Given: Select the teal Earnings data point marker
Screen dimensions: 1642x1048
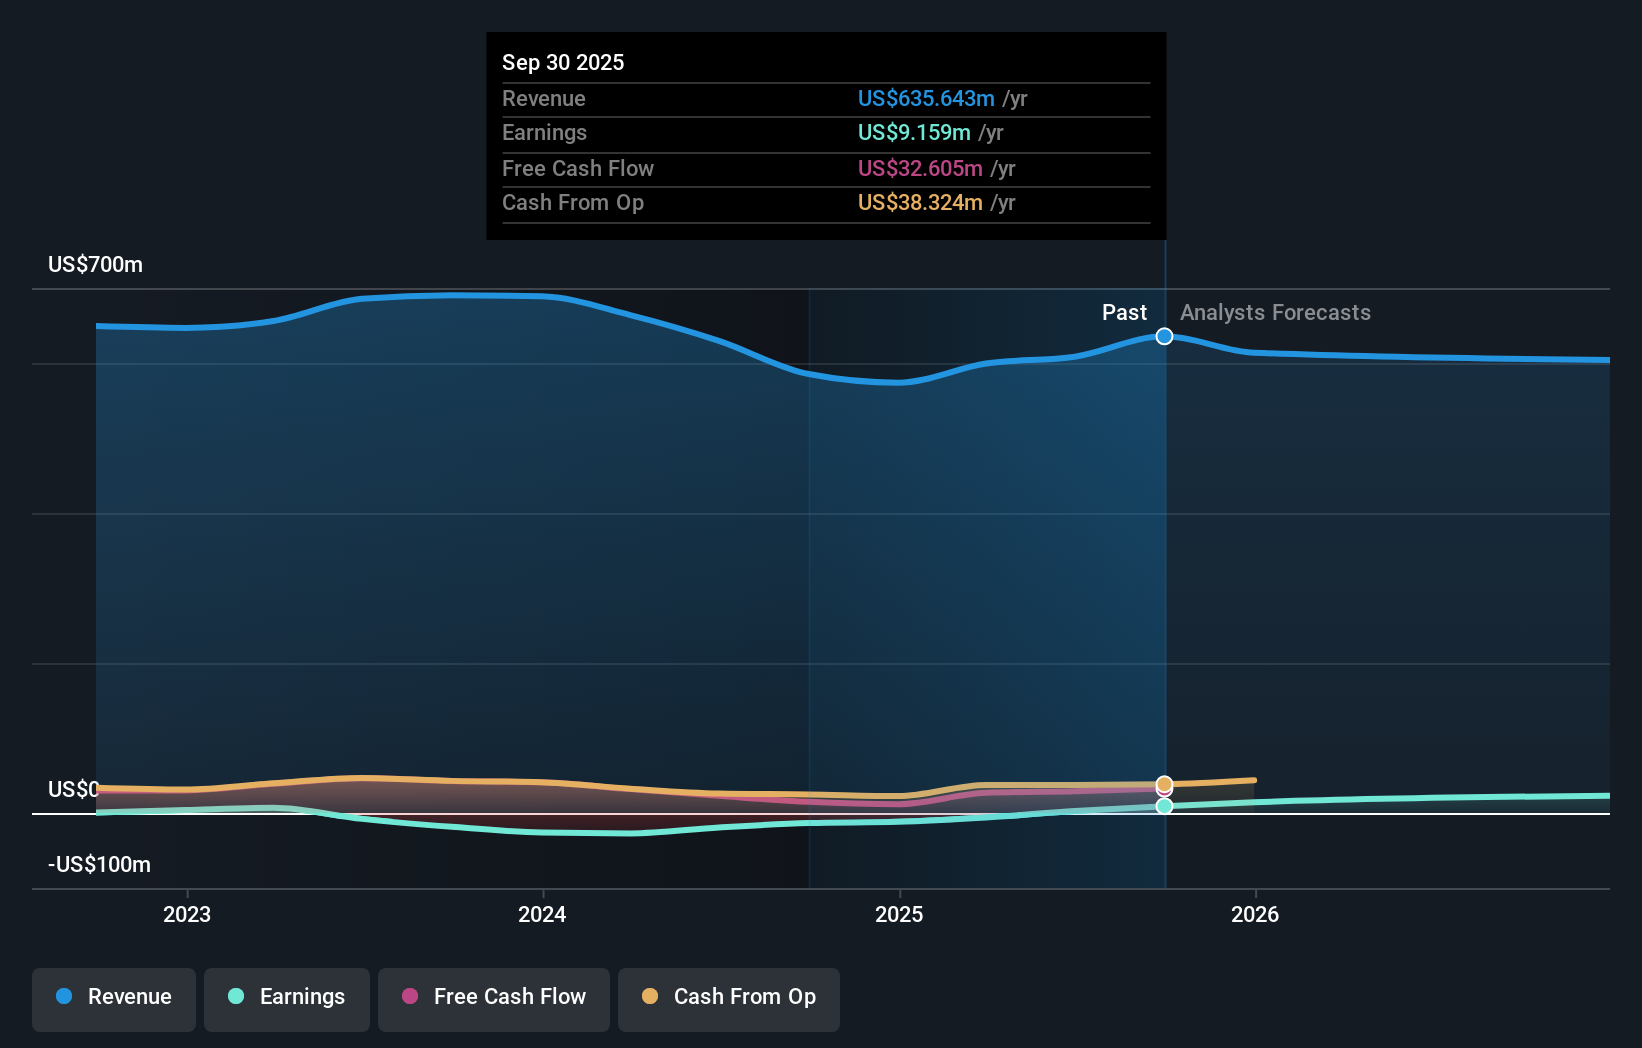Looking at the screenshot, I should pos(1164,806).
